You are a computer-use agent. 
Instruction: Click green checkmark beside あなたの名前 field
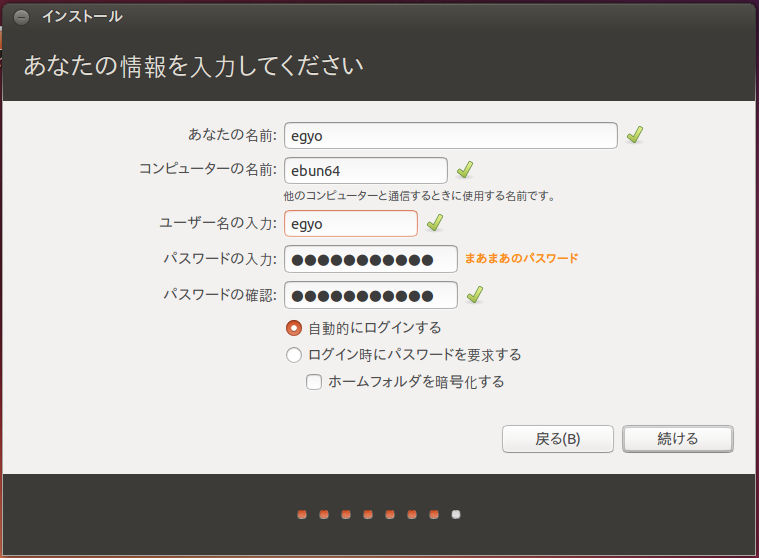(x=635, y=135)
